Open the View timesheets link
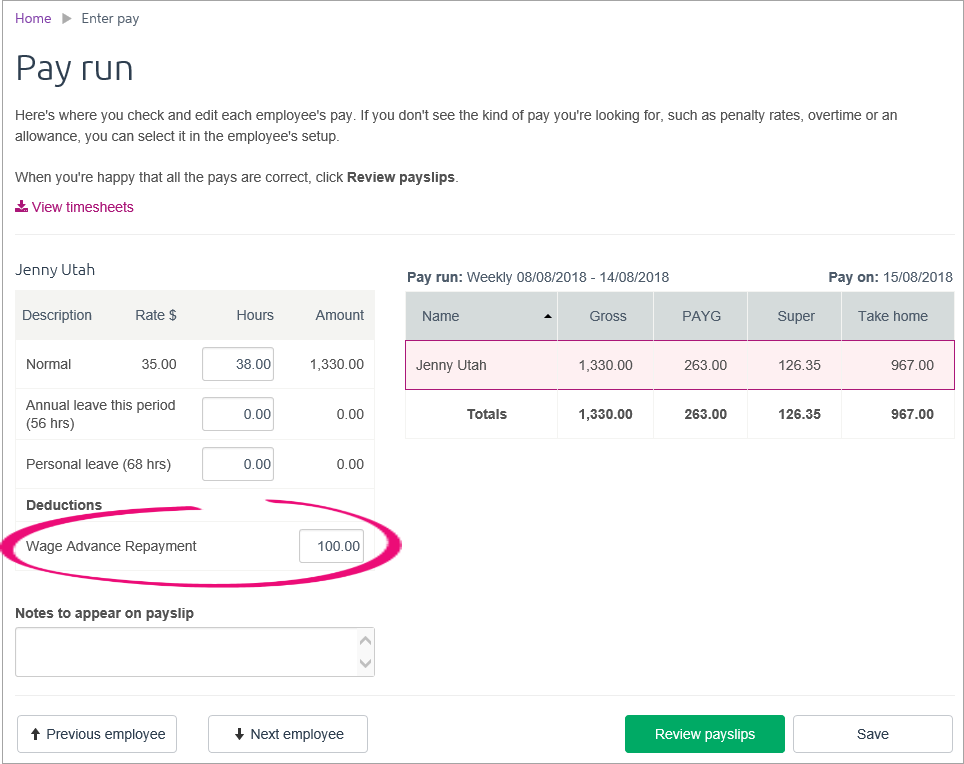Image resolution: width=964 pixels, height=764 pixels. (82, 207)
